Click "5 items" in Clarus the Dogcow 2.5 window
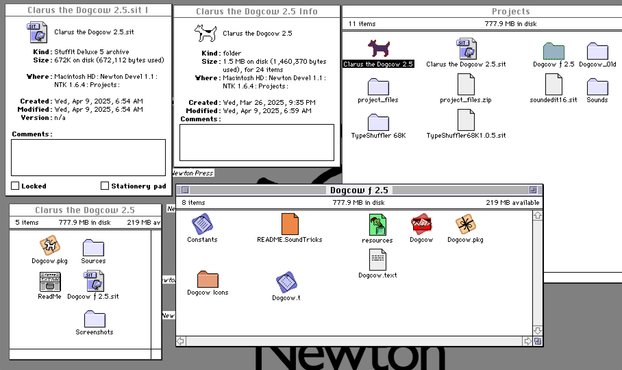The width and height of the screenshot is (622, 370). click(27, 222)
